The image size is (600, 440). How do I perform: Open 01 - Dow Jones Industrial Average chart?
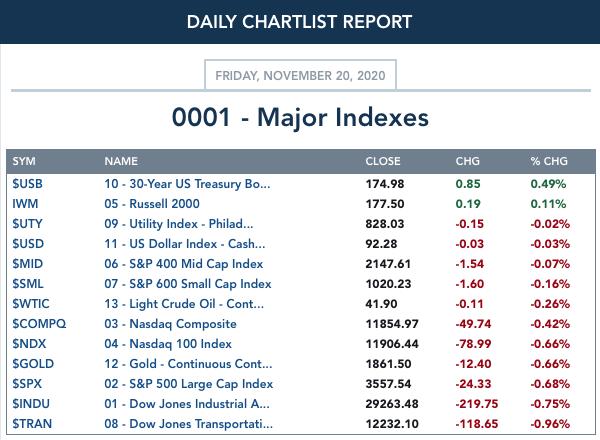point(187,404)
